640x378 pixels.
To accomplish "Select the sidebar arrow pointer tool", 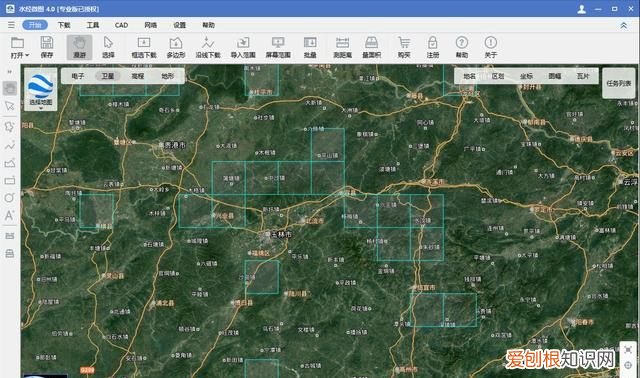I will point(10,106).
